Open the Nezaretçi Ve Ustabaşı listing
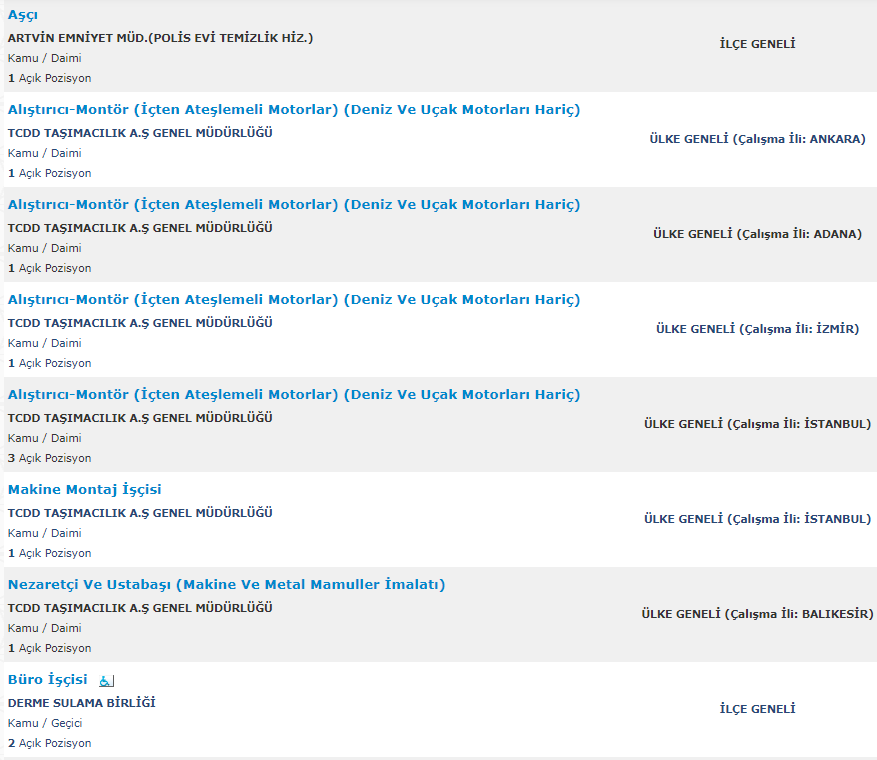 pos(227,584)
